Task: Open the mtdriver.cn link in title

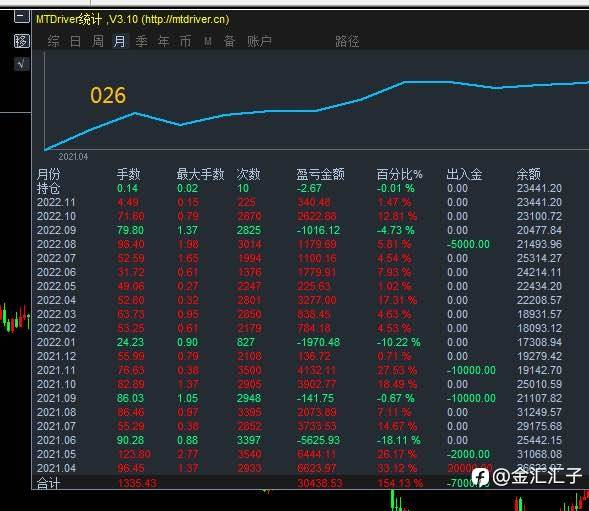Action: [x=186, y=19]
